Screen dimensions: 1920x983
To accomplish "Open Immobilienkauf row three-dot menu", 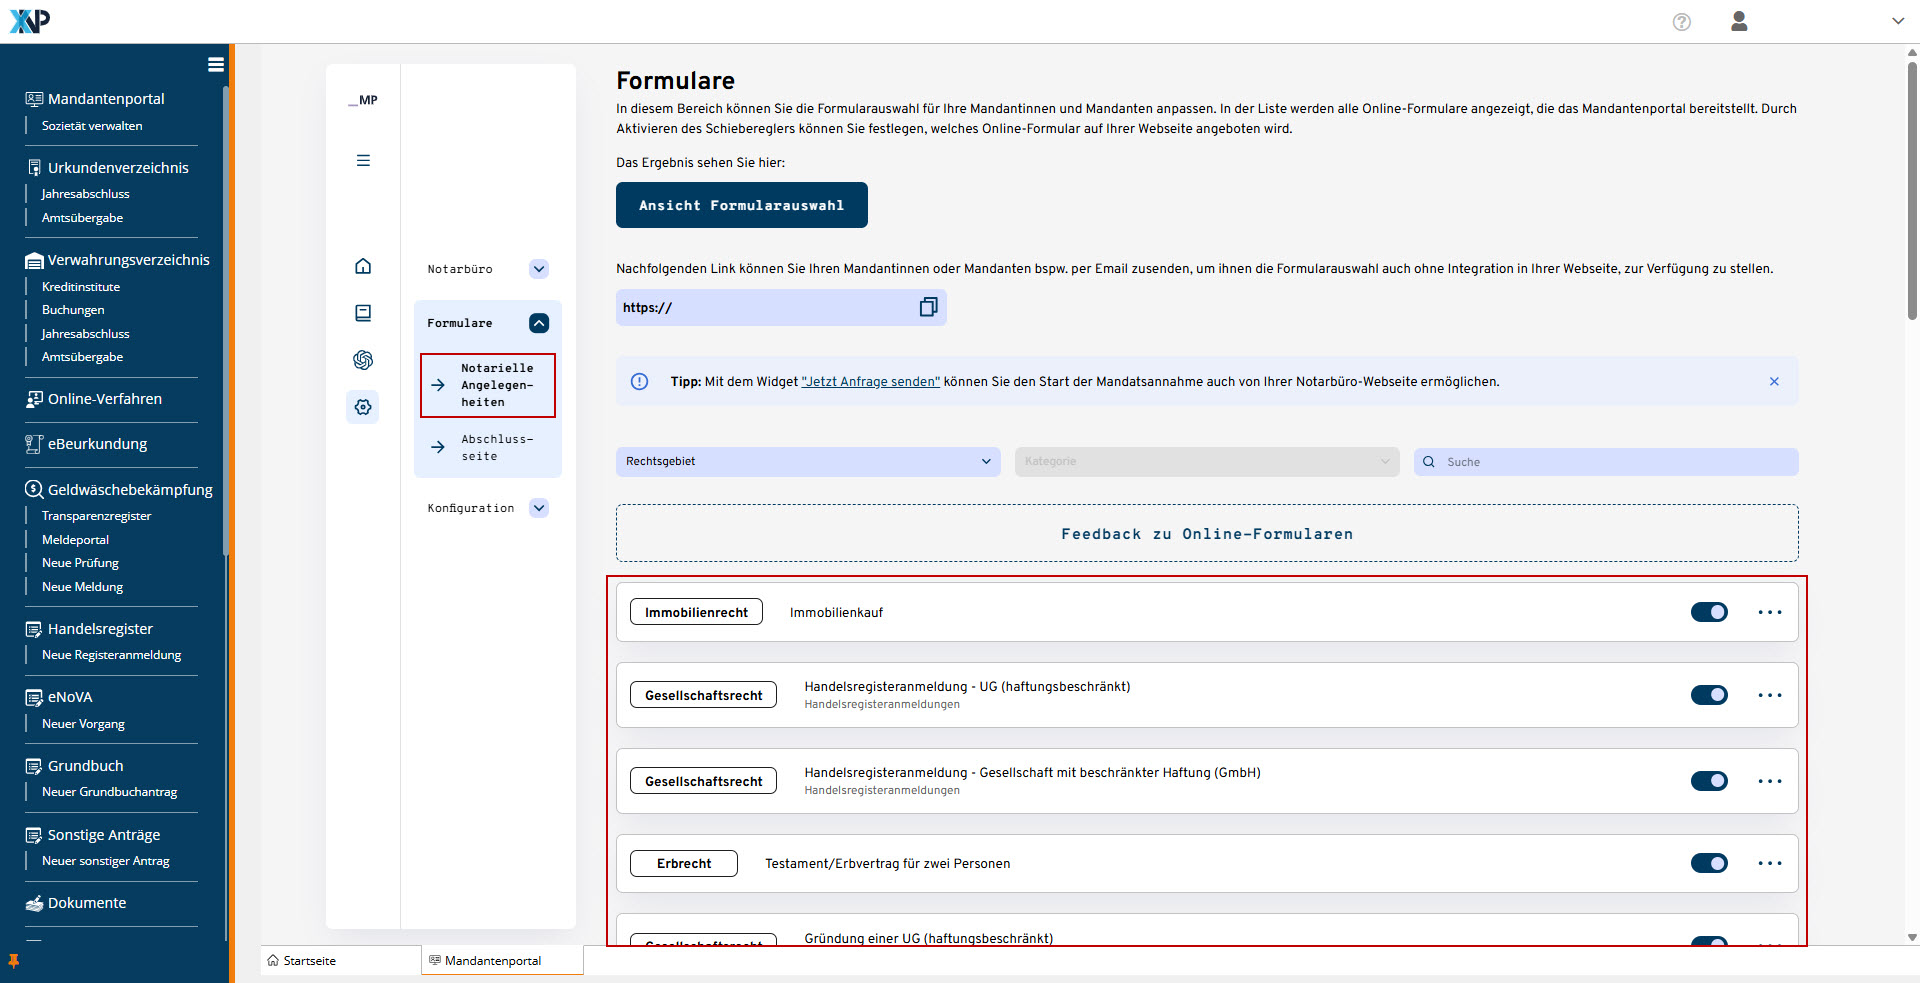I will (1770, 612).
